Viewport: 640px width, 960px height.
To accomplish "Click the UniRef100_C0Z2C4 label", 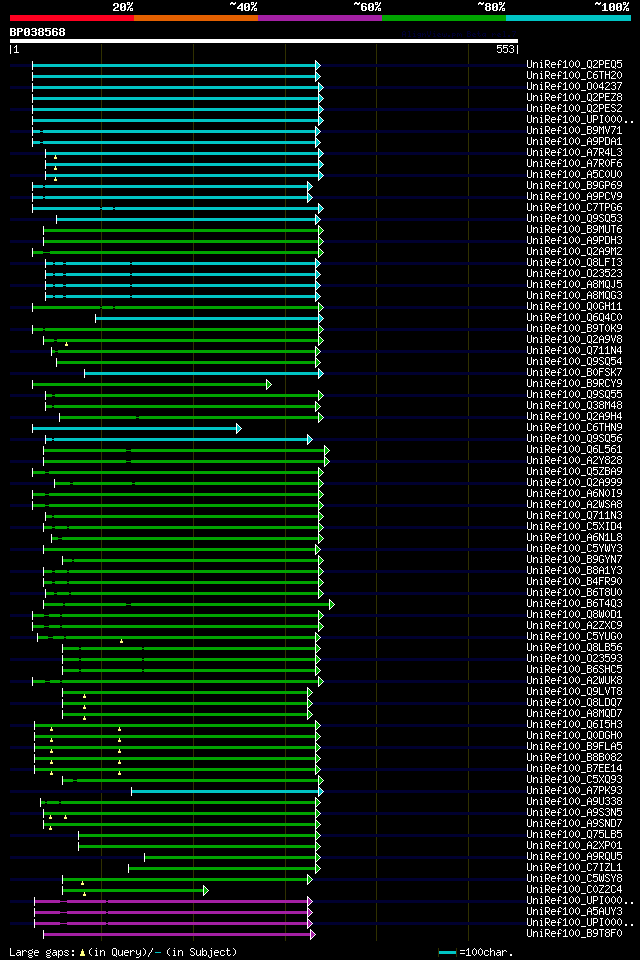I will click(574, 891).
